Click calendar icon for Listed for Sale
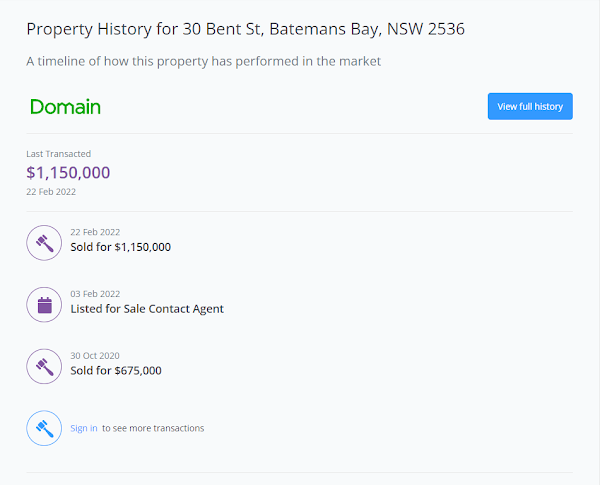The height and width of the screenshot is (485, 600). tap(44, 304)
